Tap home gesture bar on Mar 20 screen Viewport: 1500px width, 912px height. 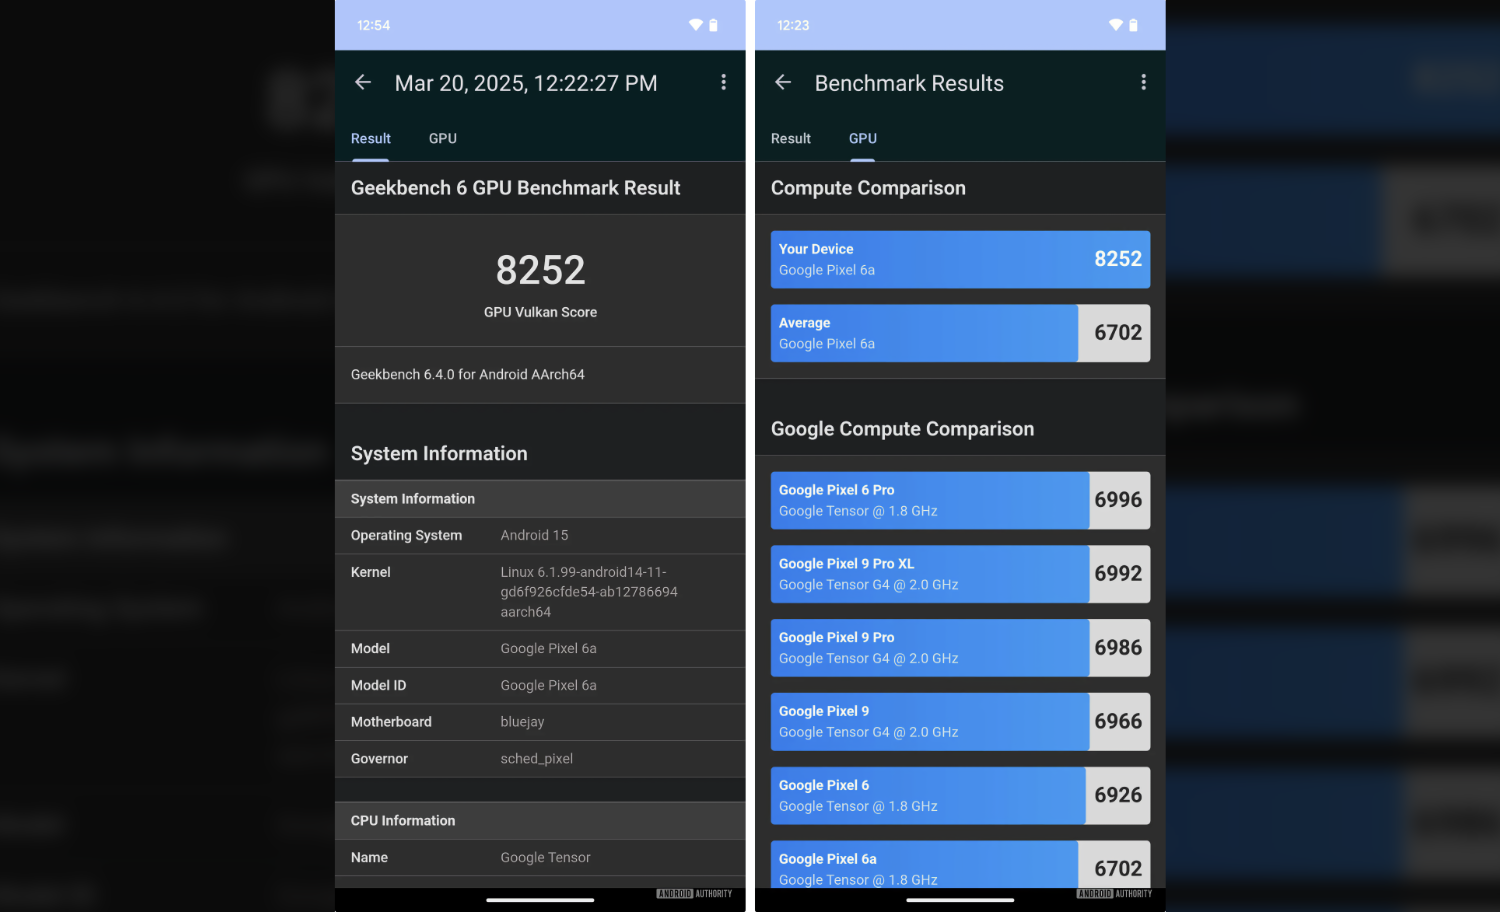pos(540,900)
